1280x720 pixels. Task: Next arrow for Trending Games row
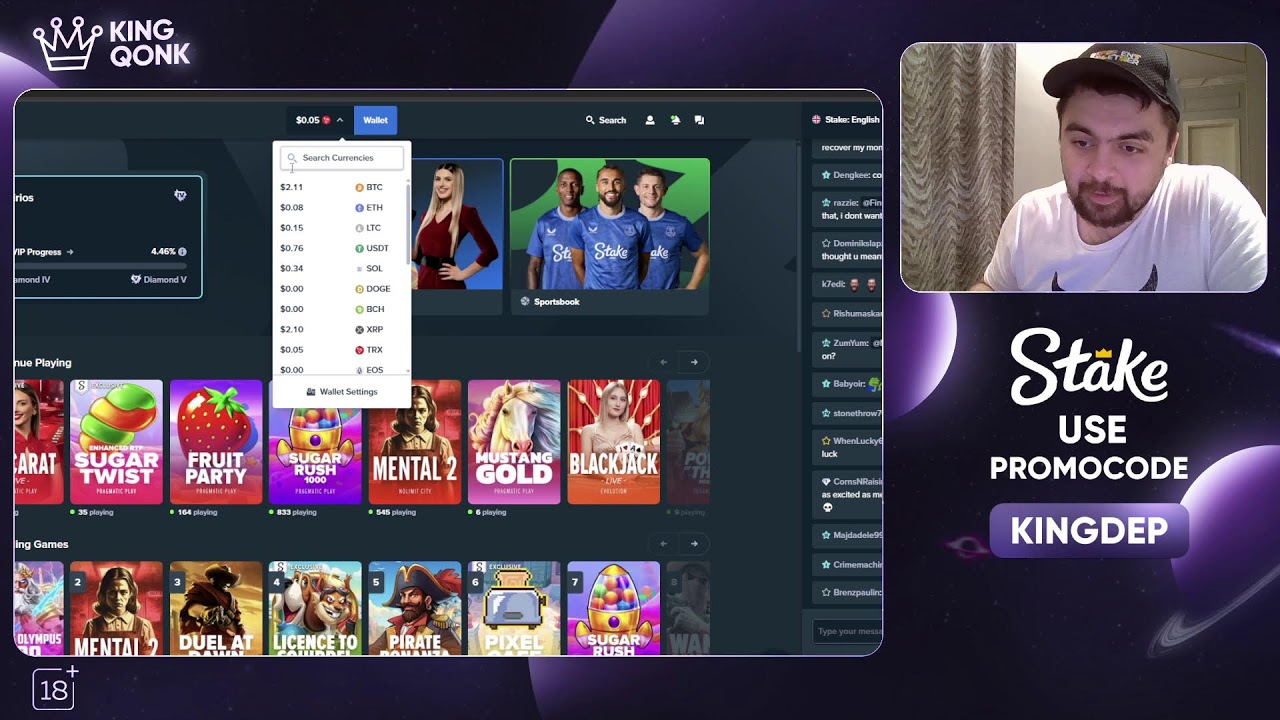coord(694,543)
